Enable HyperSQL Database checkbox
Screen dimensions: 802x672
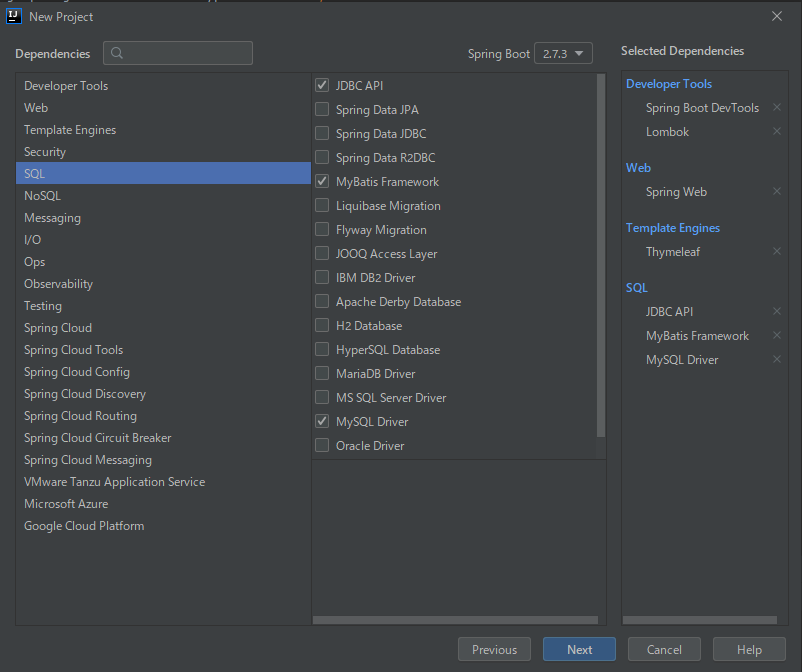click(x=322, y=349)
